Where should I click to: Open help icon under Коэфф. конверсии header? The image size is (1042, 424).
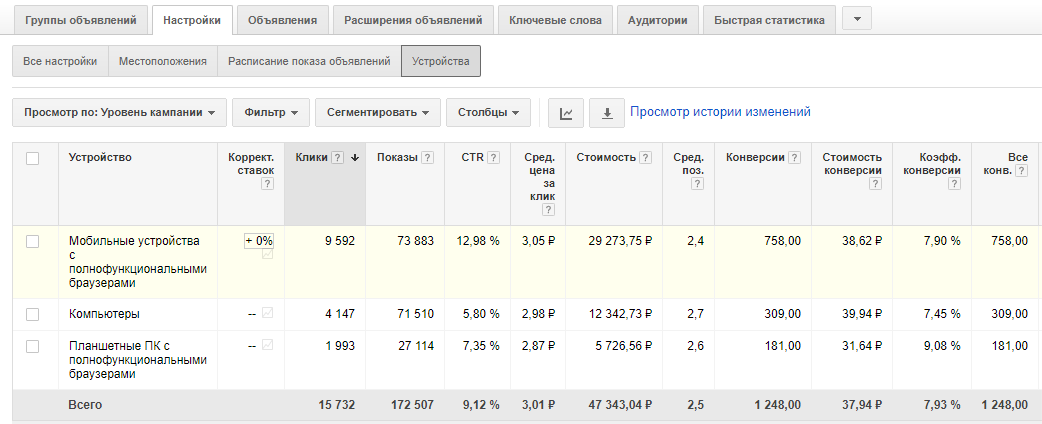tap(954, 184)
